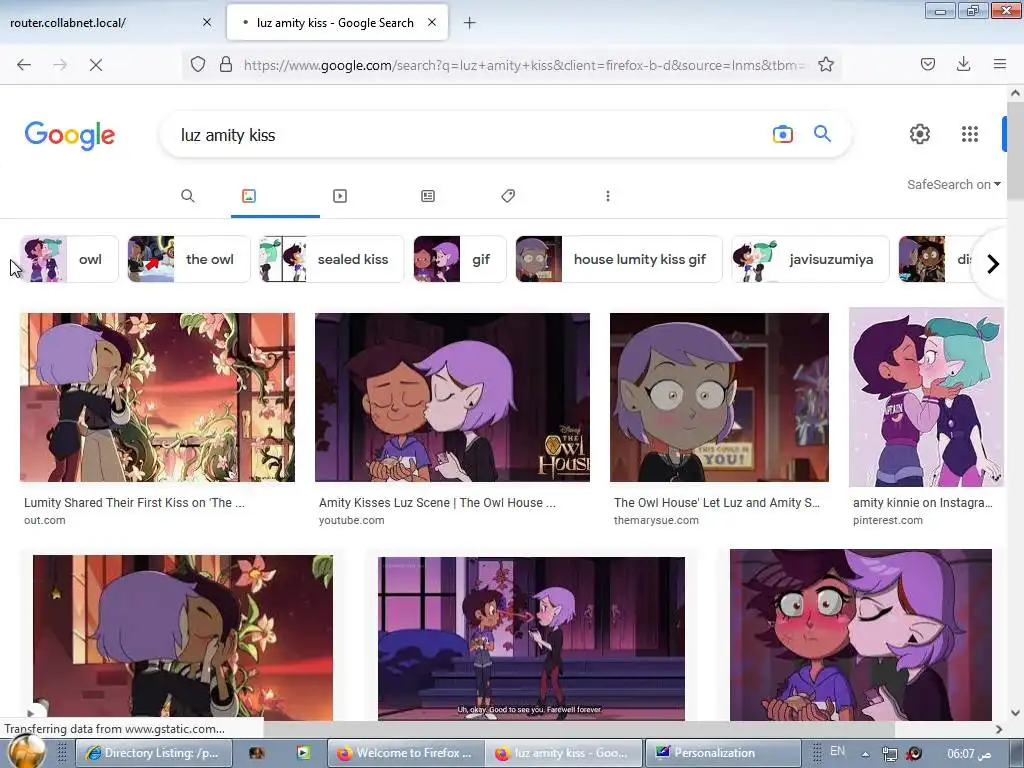Show hidden system tray icons
The height and width of the screenshot is (768, 1024).
[x=865, y=754]
